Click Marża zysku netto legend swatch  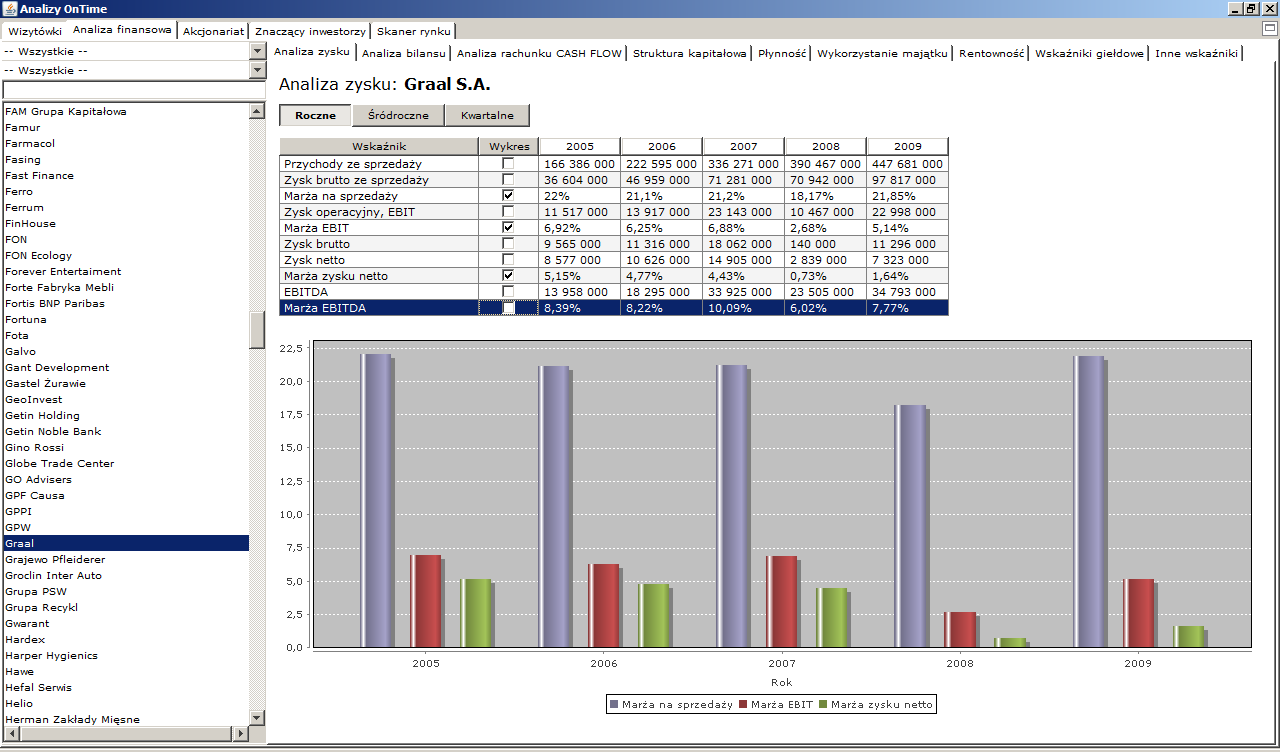click(x=824, y=705)
